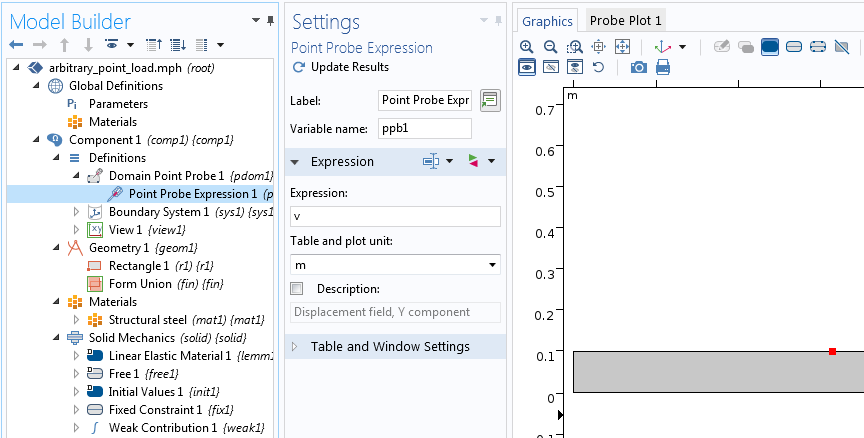Viewport: 864px width, 438px height.
Task: Expand Table and Window Settings section
Action: point(390,346)
